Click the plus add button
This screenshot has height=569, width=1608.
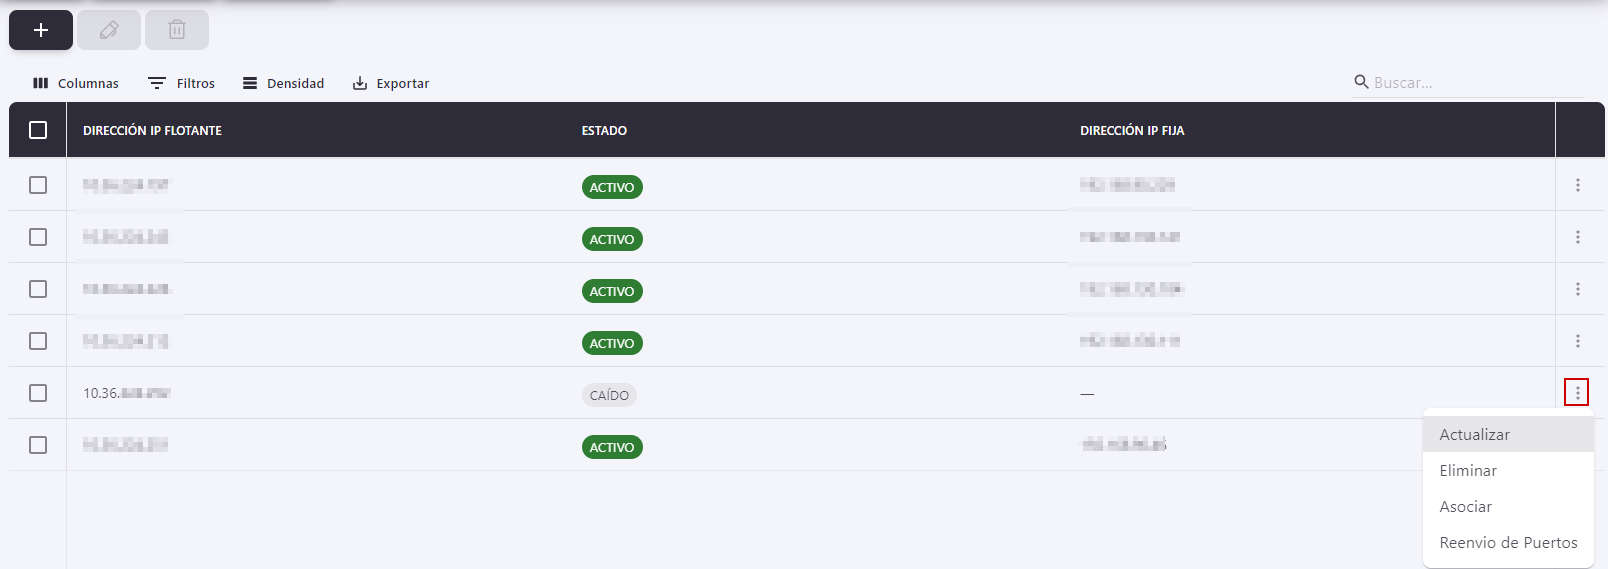[x=41, y=30]
